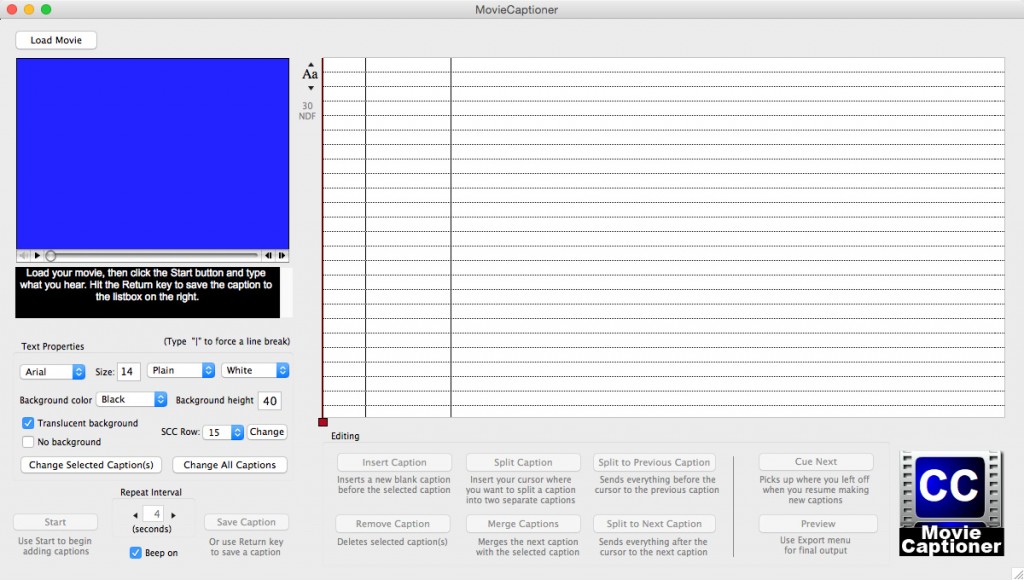Open the Plain text style dropdown
1024x580 pixels.
181,370
